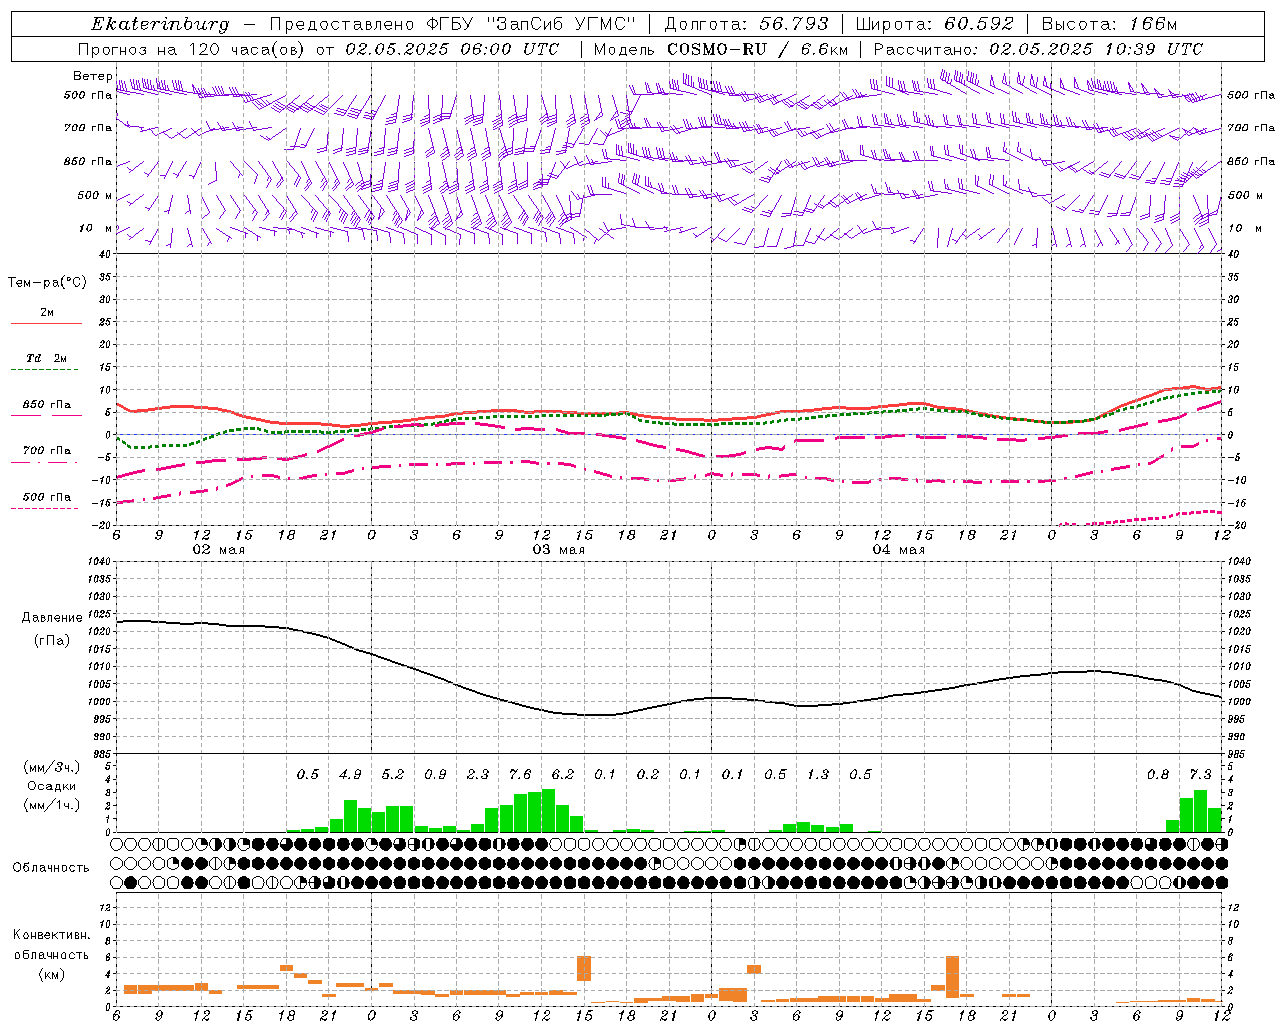This screenshot has width=1280, height=1024.
Task: Click the red 2м temperature legend line
Action: pos(46,323)
